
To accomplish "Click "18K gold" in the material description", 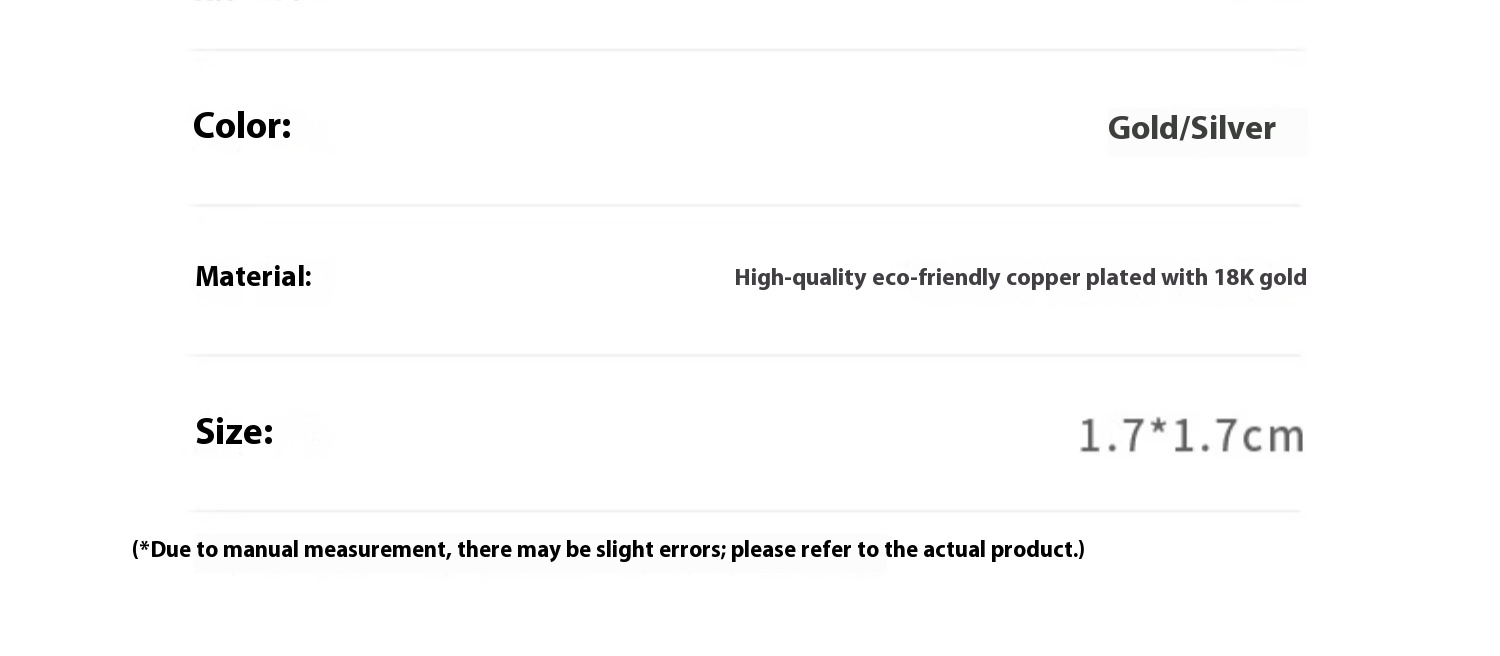I will click(x=1260, y=278).
